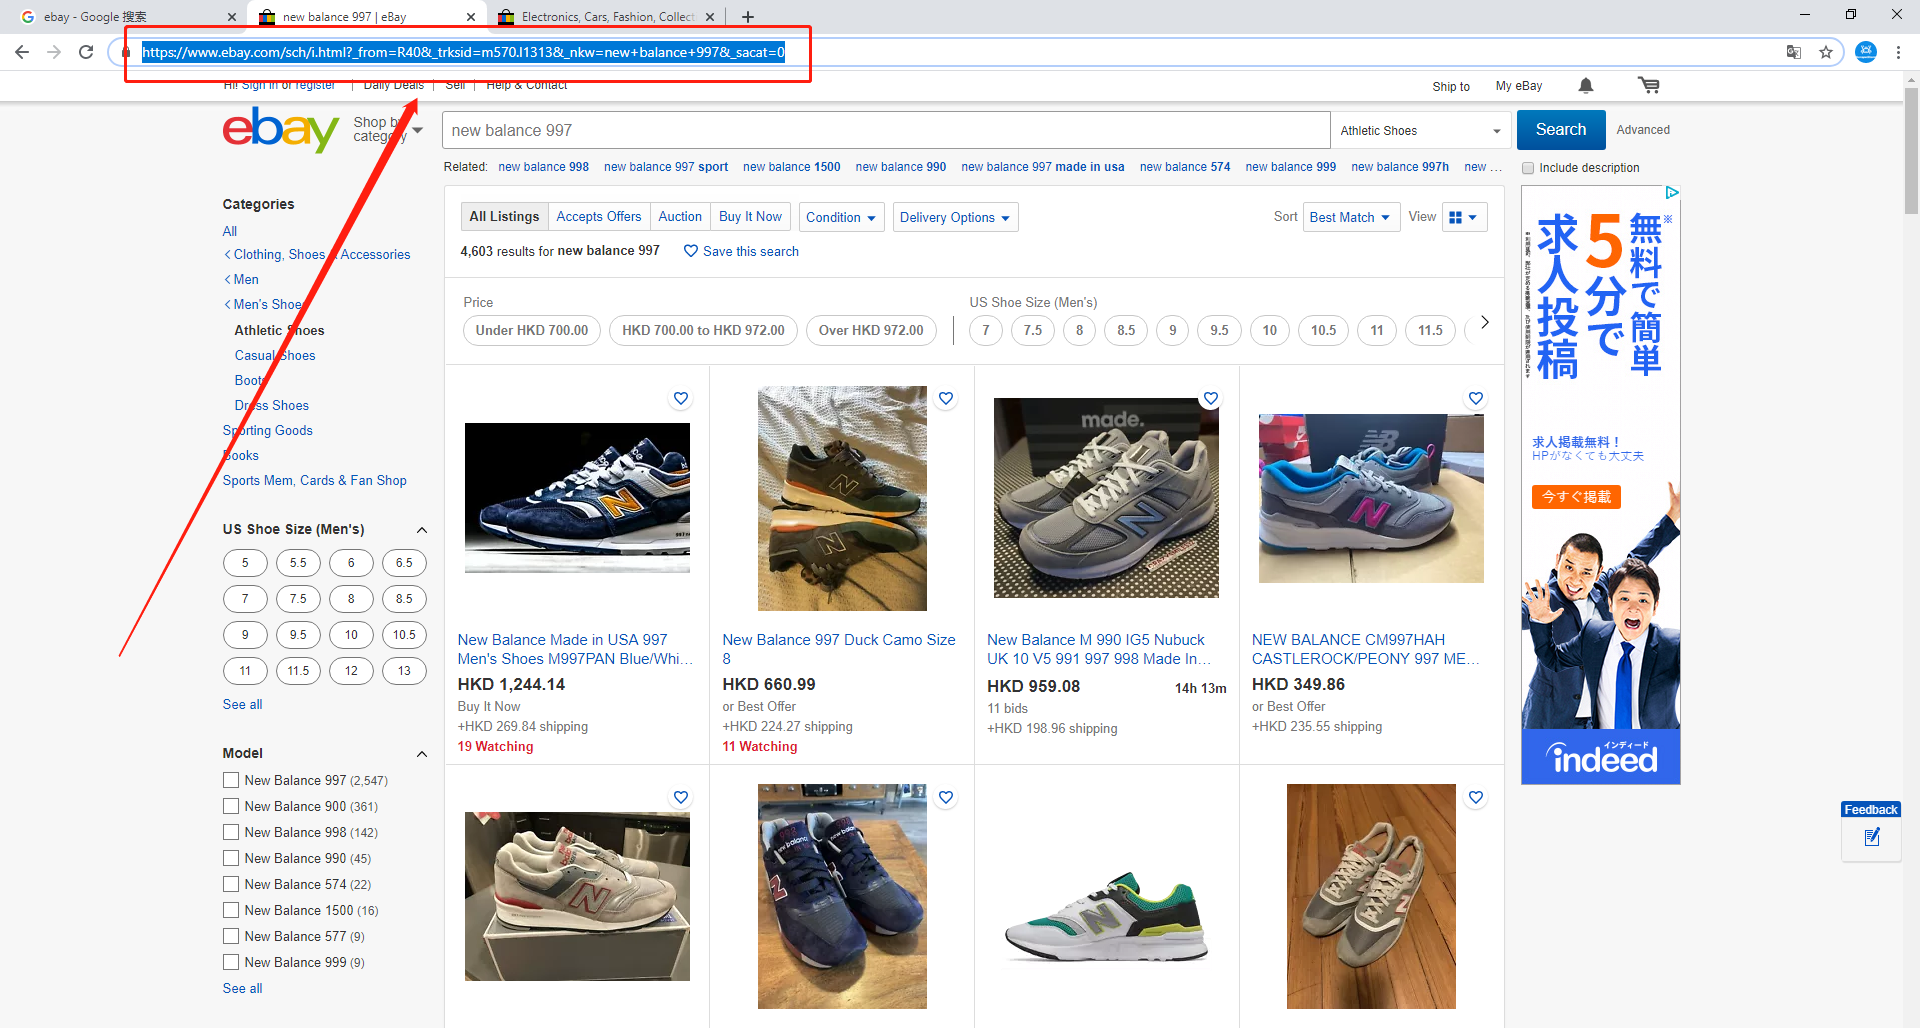Check the New Balance 577 model filter
This screenshot has height=1028, width=1920.
click(x=231, y=936)
